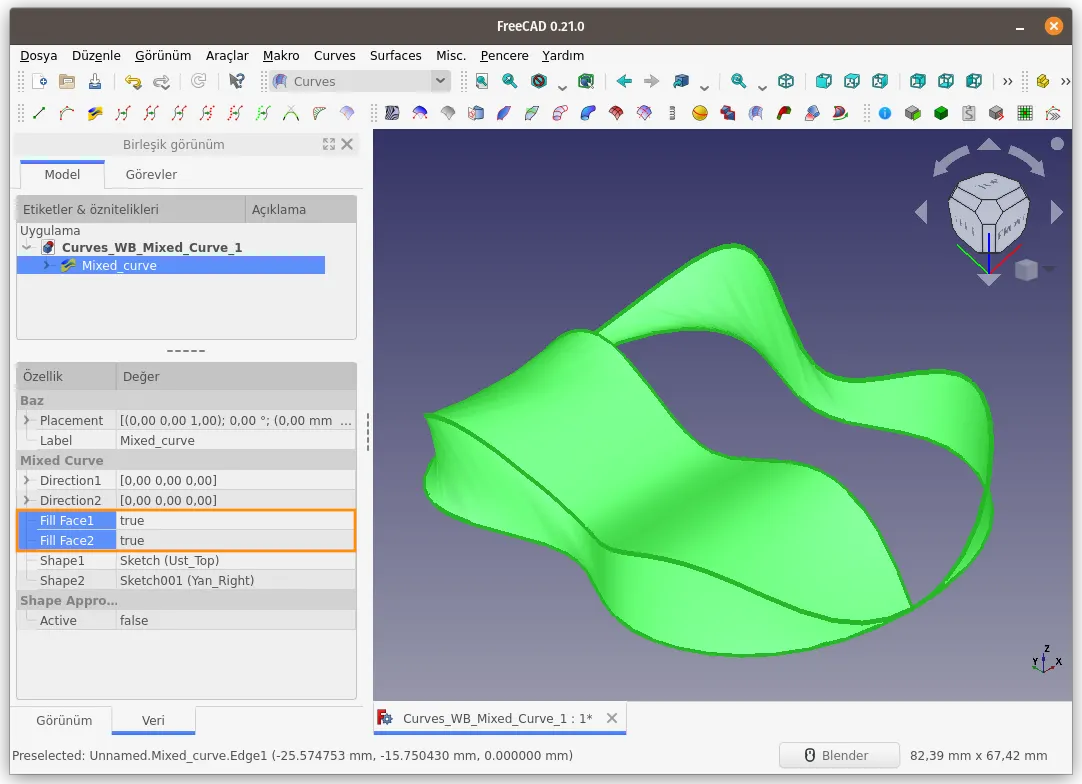
Task: Expand the hidden view toolbar items chevron
Action: pyautogui.click(x=1007, y=81)
